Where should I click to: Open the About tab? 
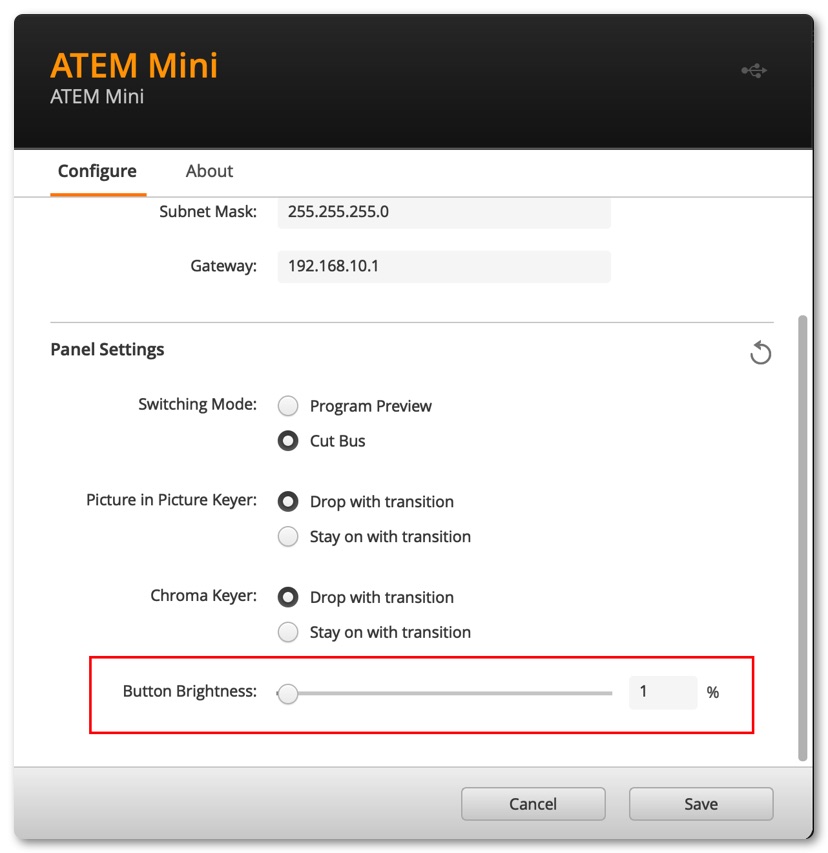click(x=209, y=171)
